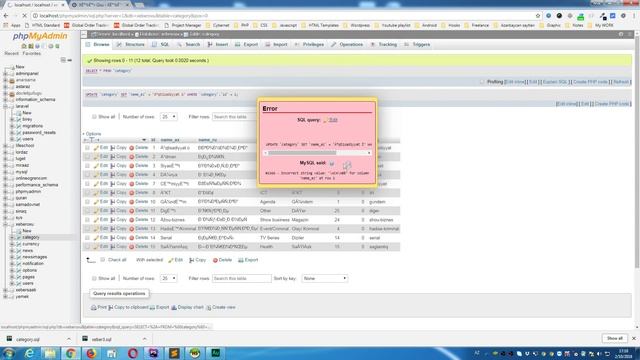
Task: Expand the phpmyadmin database node
Action: click(5, 191)
